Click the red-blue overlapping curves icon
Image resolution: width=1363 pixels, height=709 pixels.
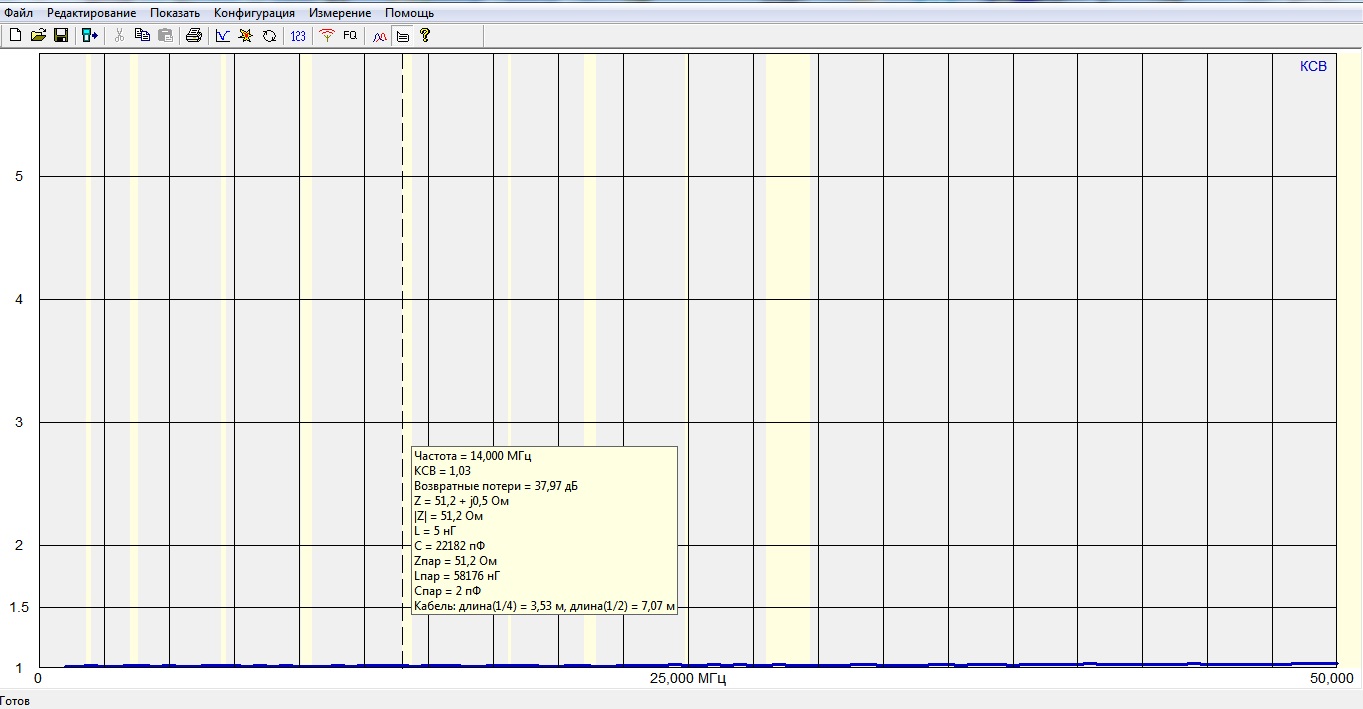point(379,35)
